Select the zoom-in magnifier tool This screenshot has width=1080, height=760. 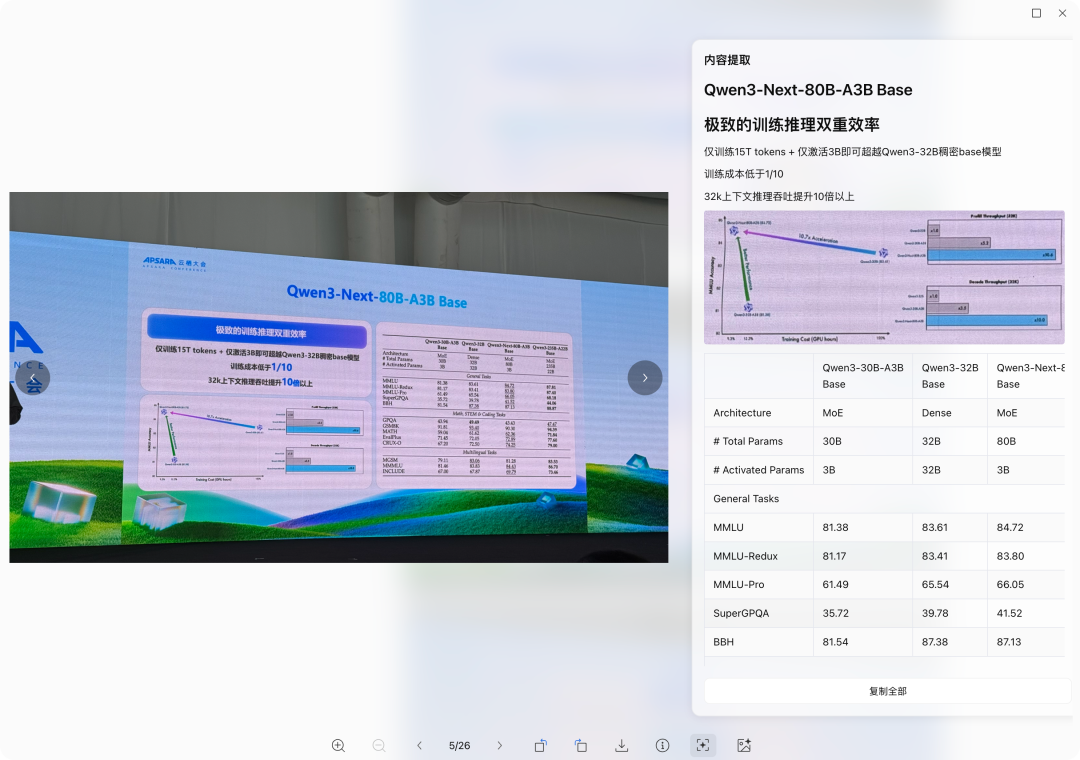pos(338,745)
